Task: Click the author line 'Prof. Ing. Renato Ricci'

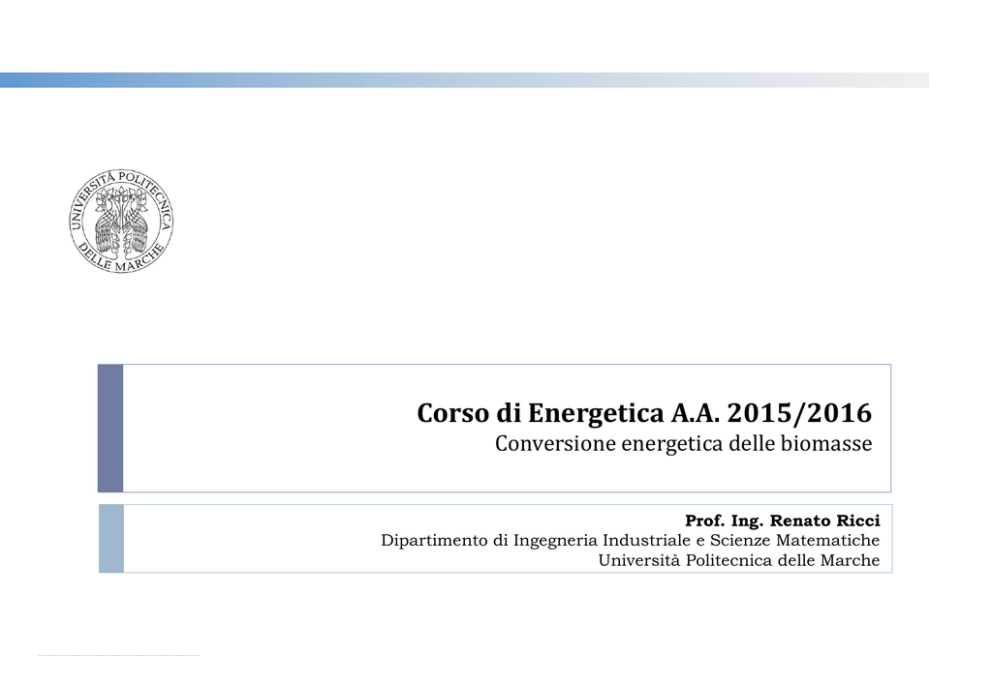Action: coord(782,521)
